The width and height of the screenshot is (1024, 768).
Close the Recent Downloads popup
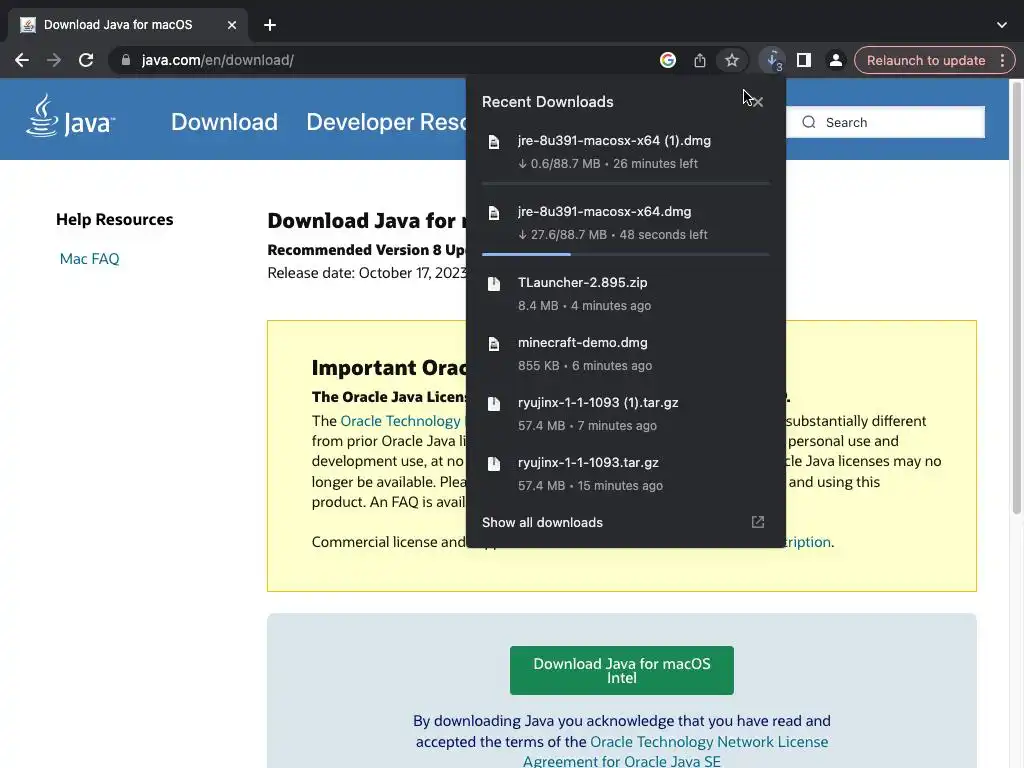point(758,101)
